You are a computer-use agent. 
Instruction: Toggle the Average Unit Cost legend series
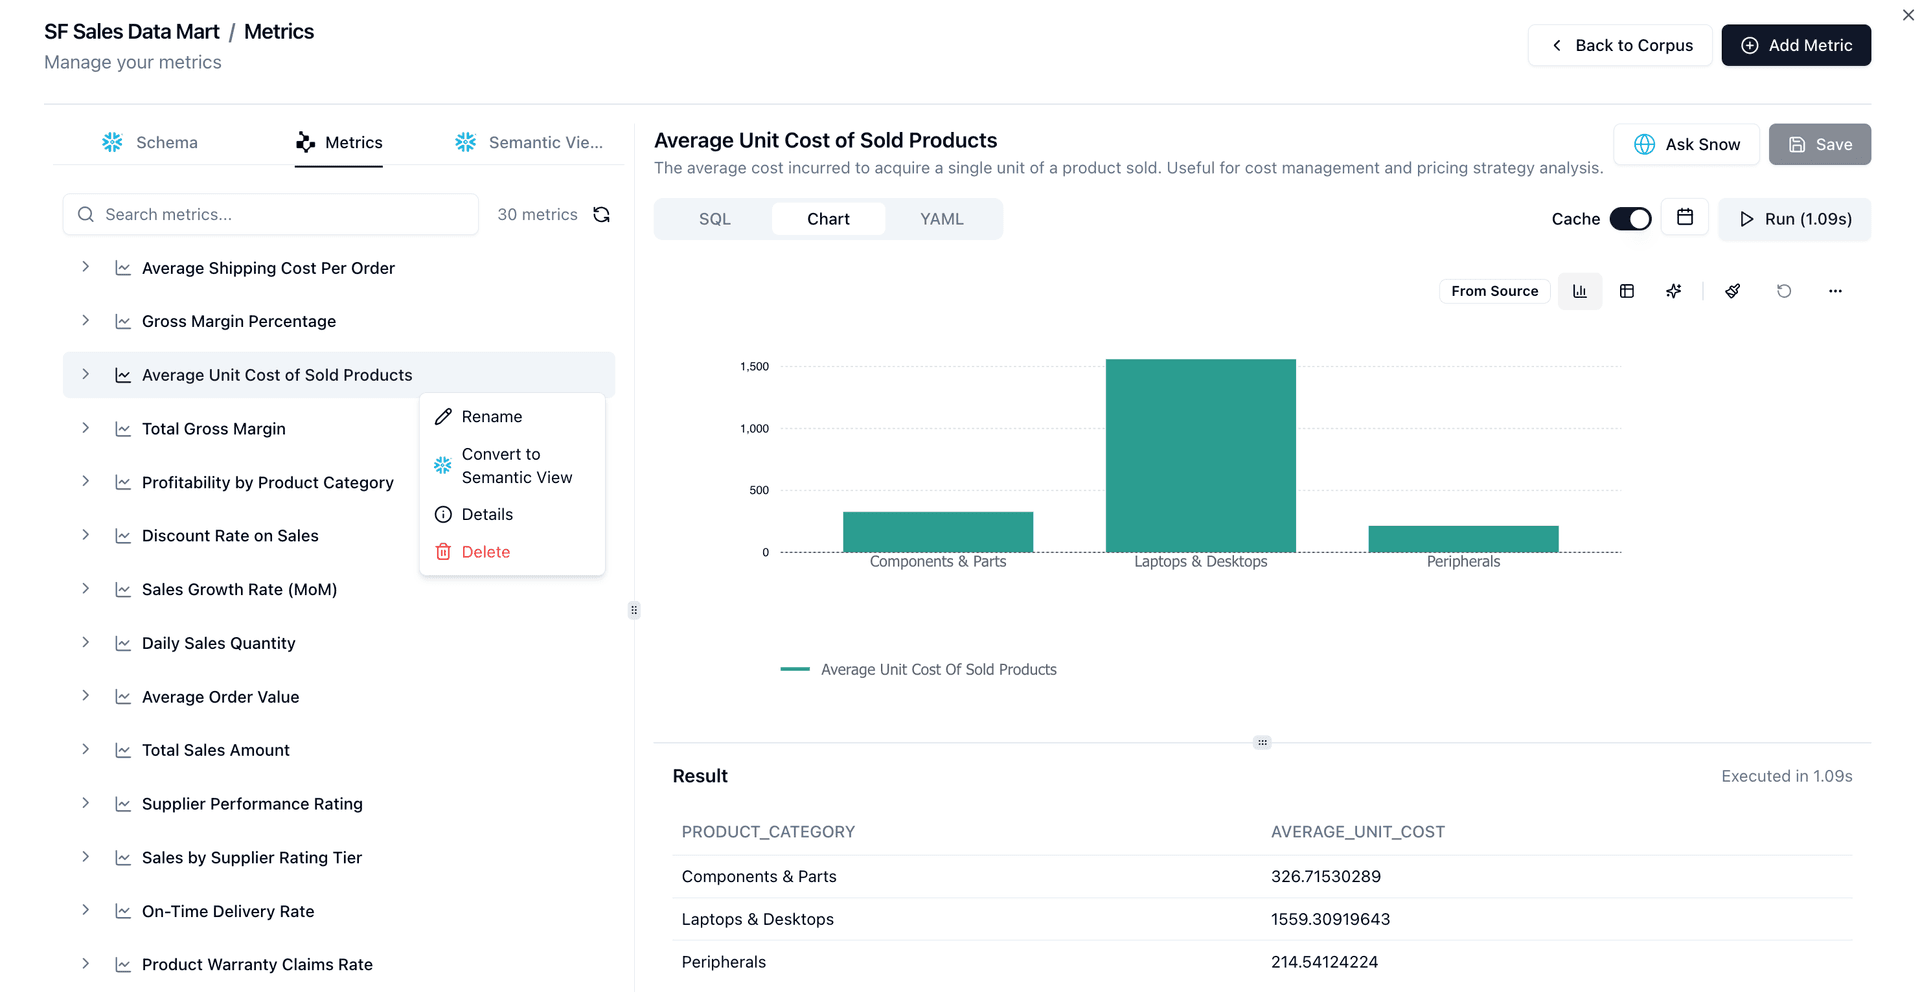(x=918, y=670)
